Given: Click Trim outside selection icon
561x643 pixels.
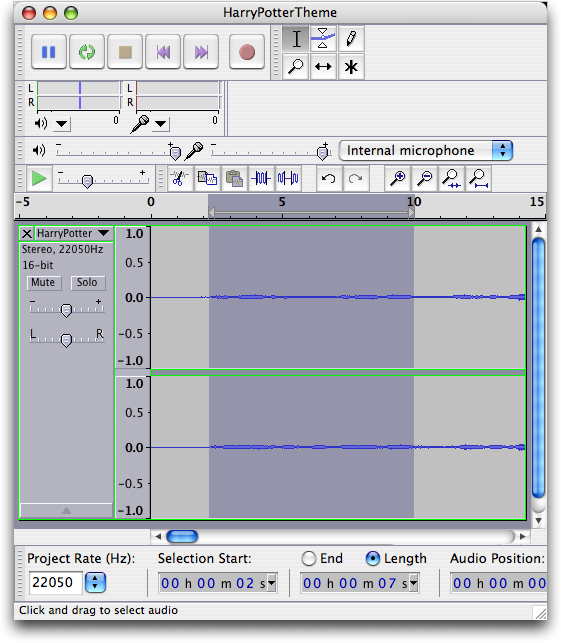Looking at the screenshot, I should [261, 178].
